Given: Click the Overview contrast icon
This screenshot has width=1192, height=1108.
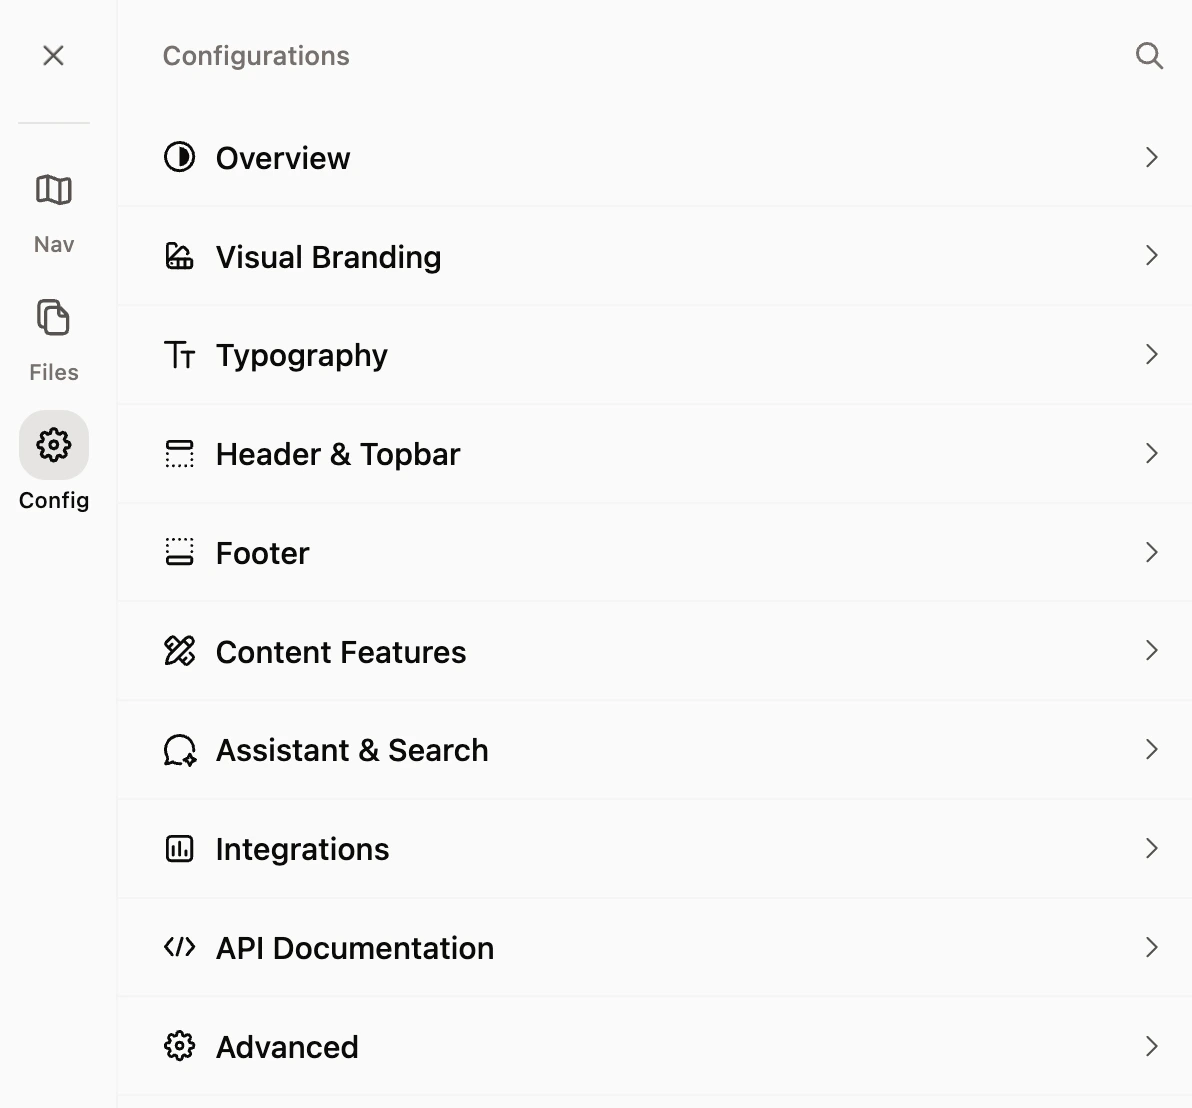Looking at the screenshot, I should [179, 157].
